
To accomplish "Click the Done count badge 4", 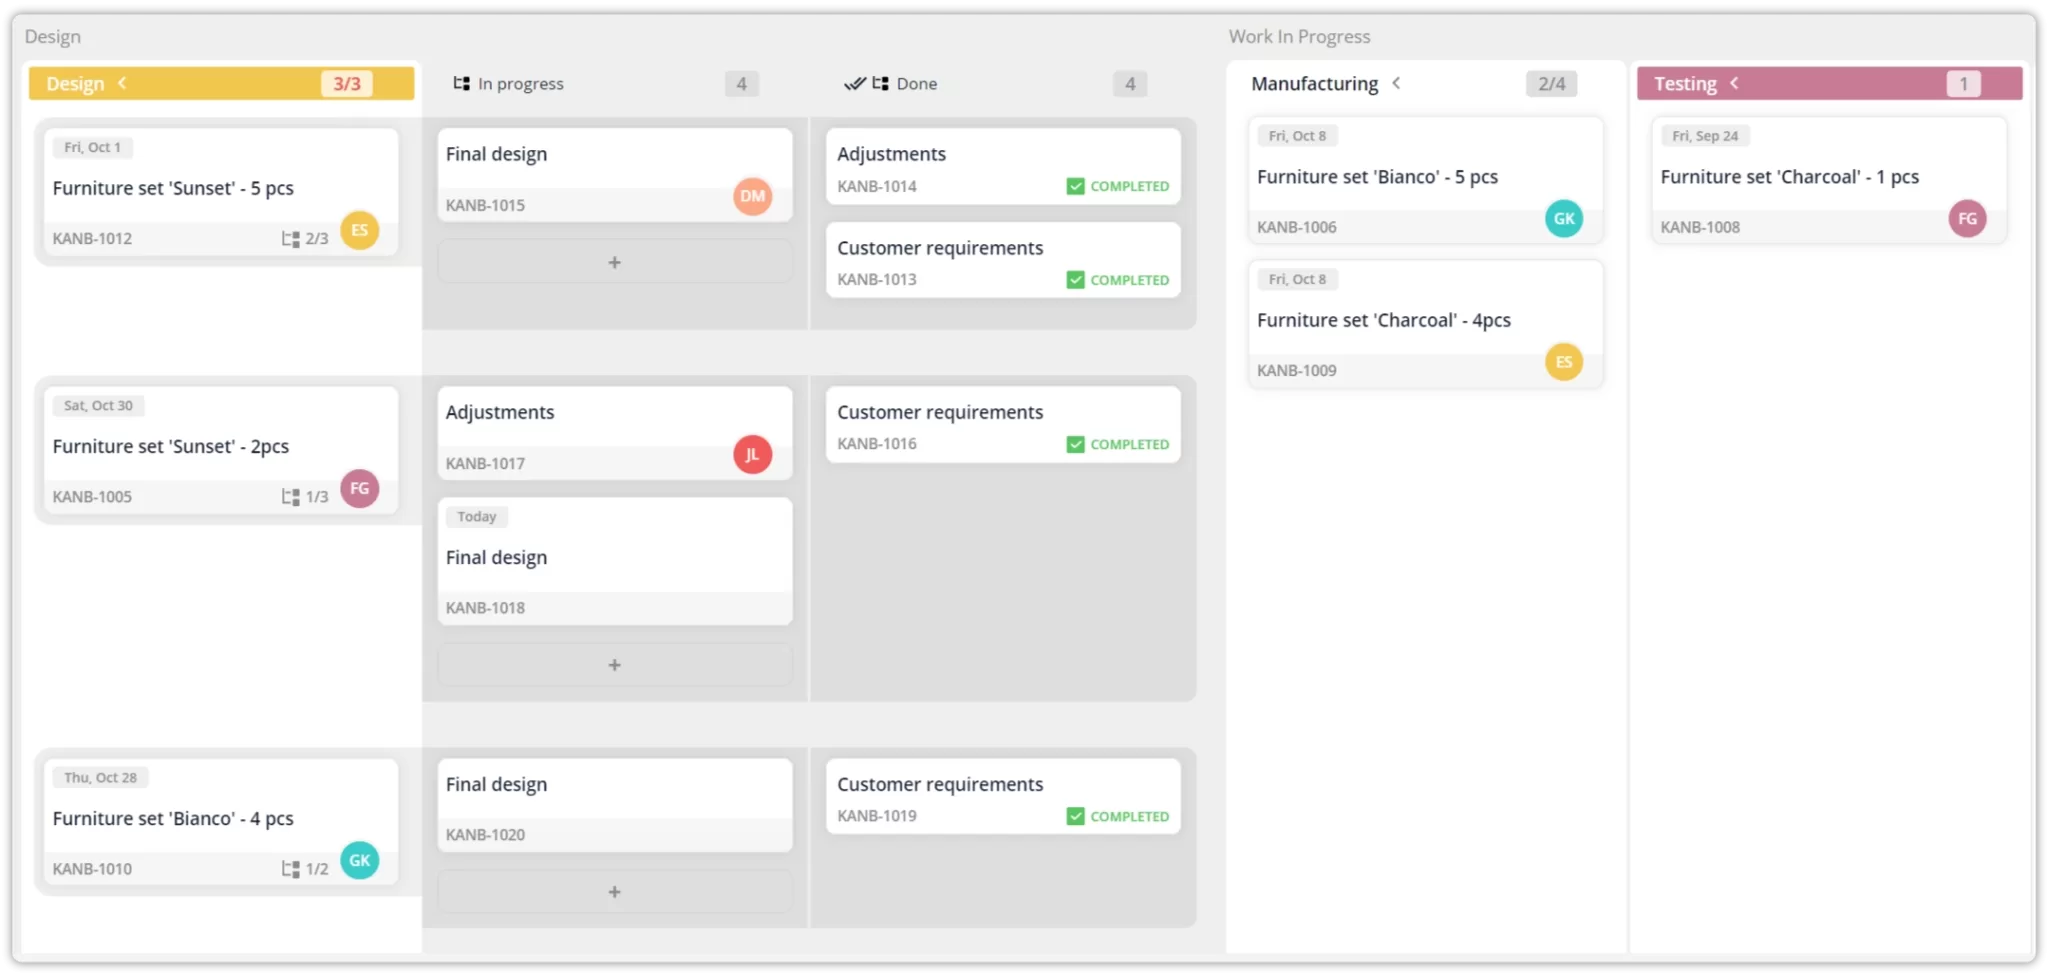I will click(x=1130, y=84).
